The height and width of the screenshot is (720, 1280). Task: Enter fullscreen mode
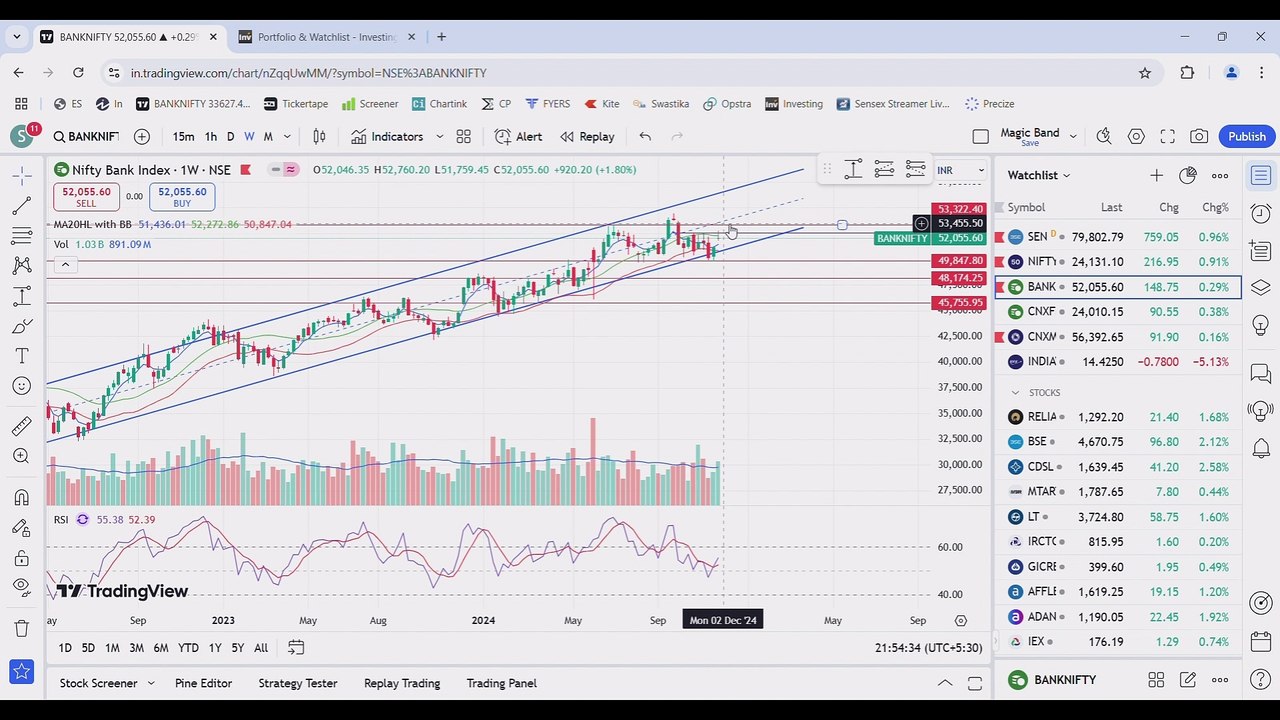pos(1167,136)
